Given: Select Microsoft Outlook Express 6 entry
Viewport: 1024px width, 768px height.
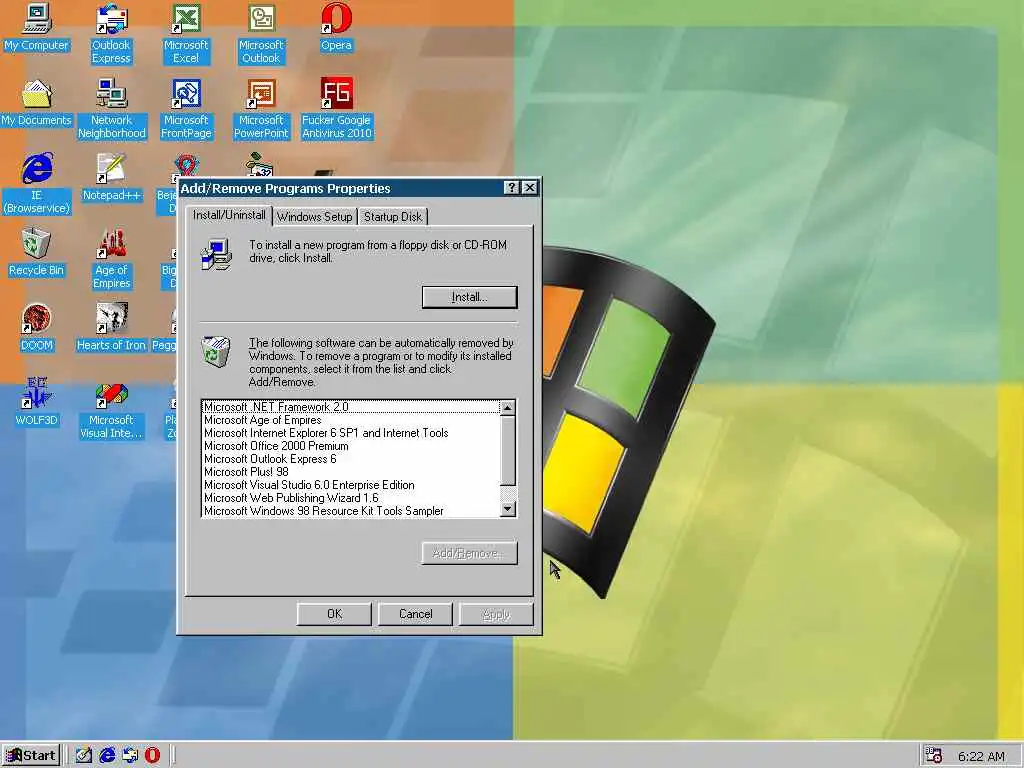Looking at the screenshot, I should click(x=351, y=459).
